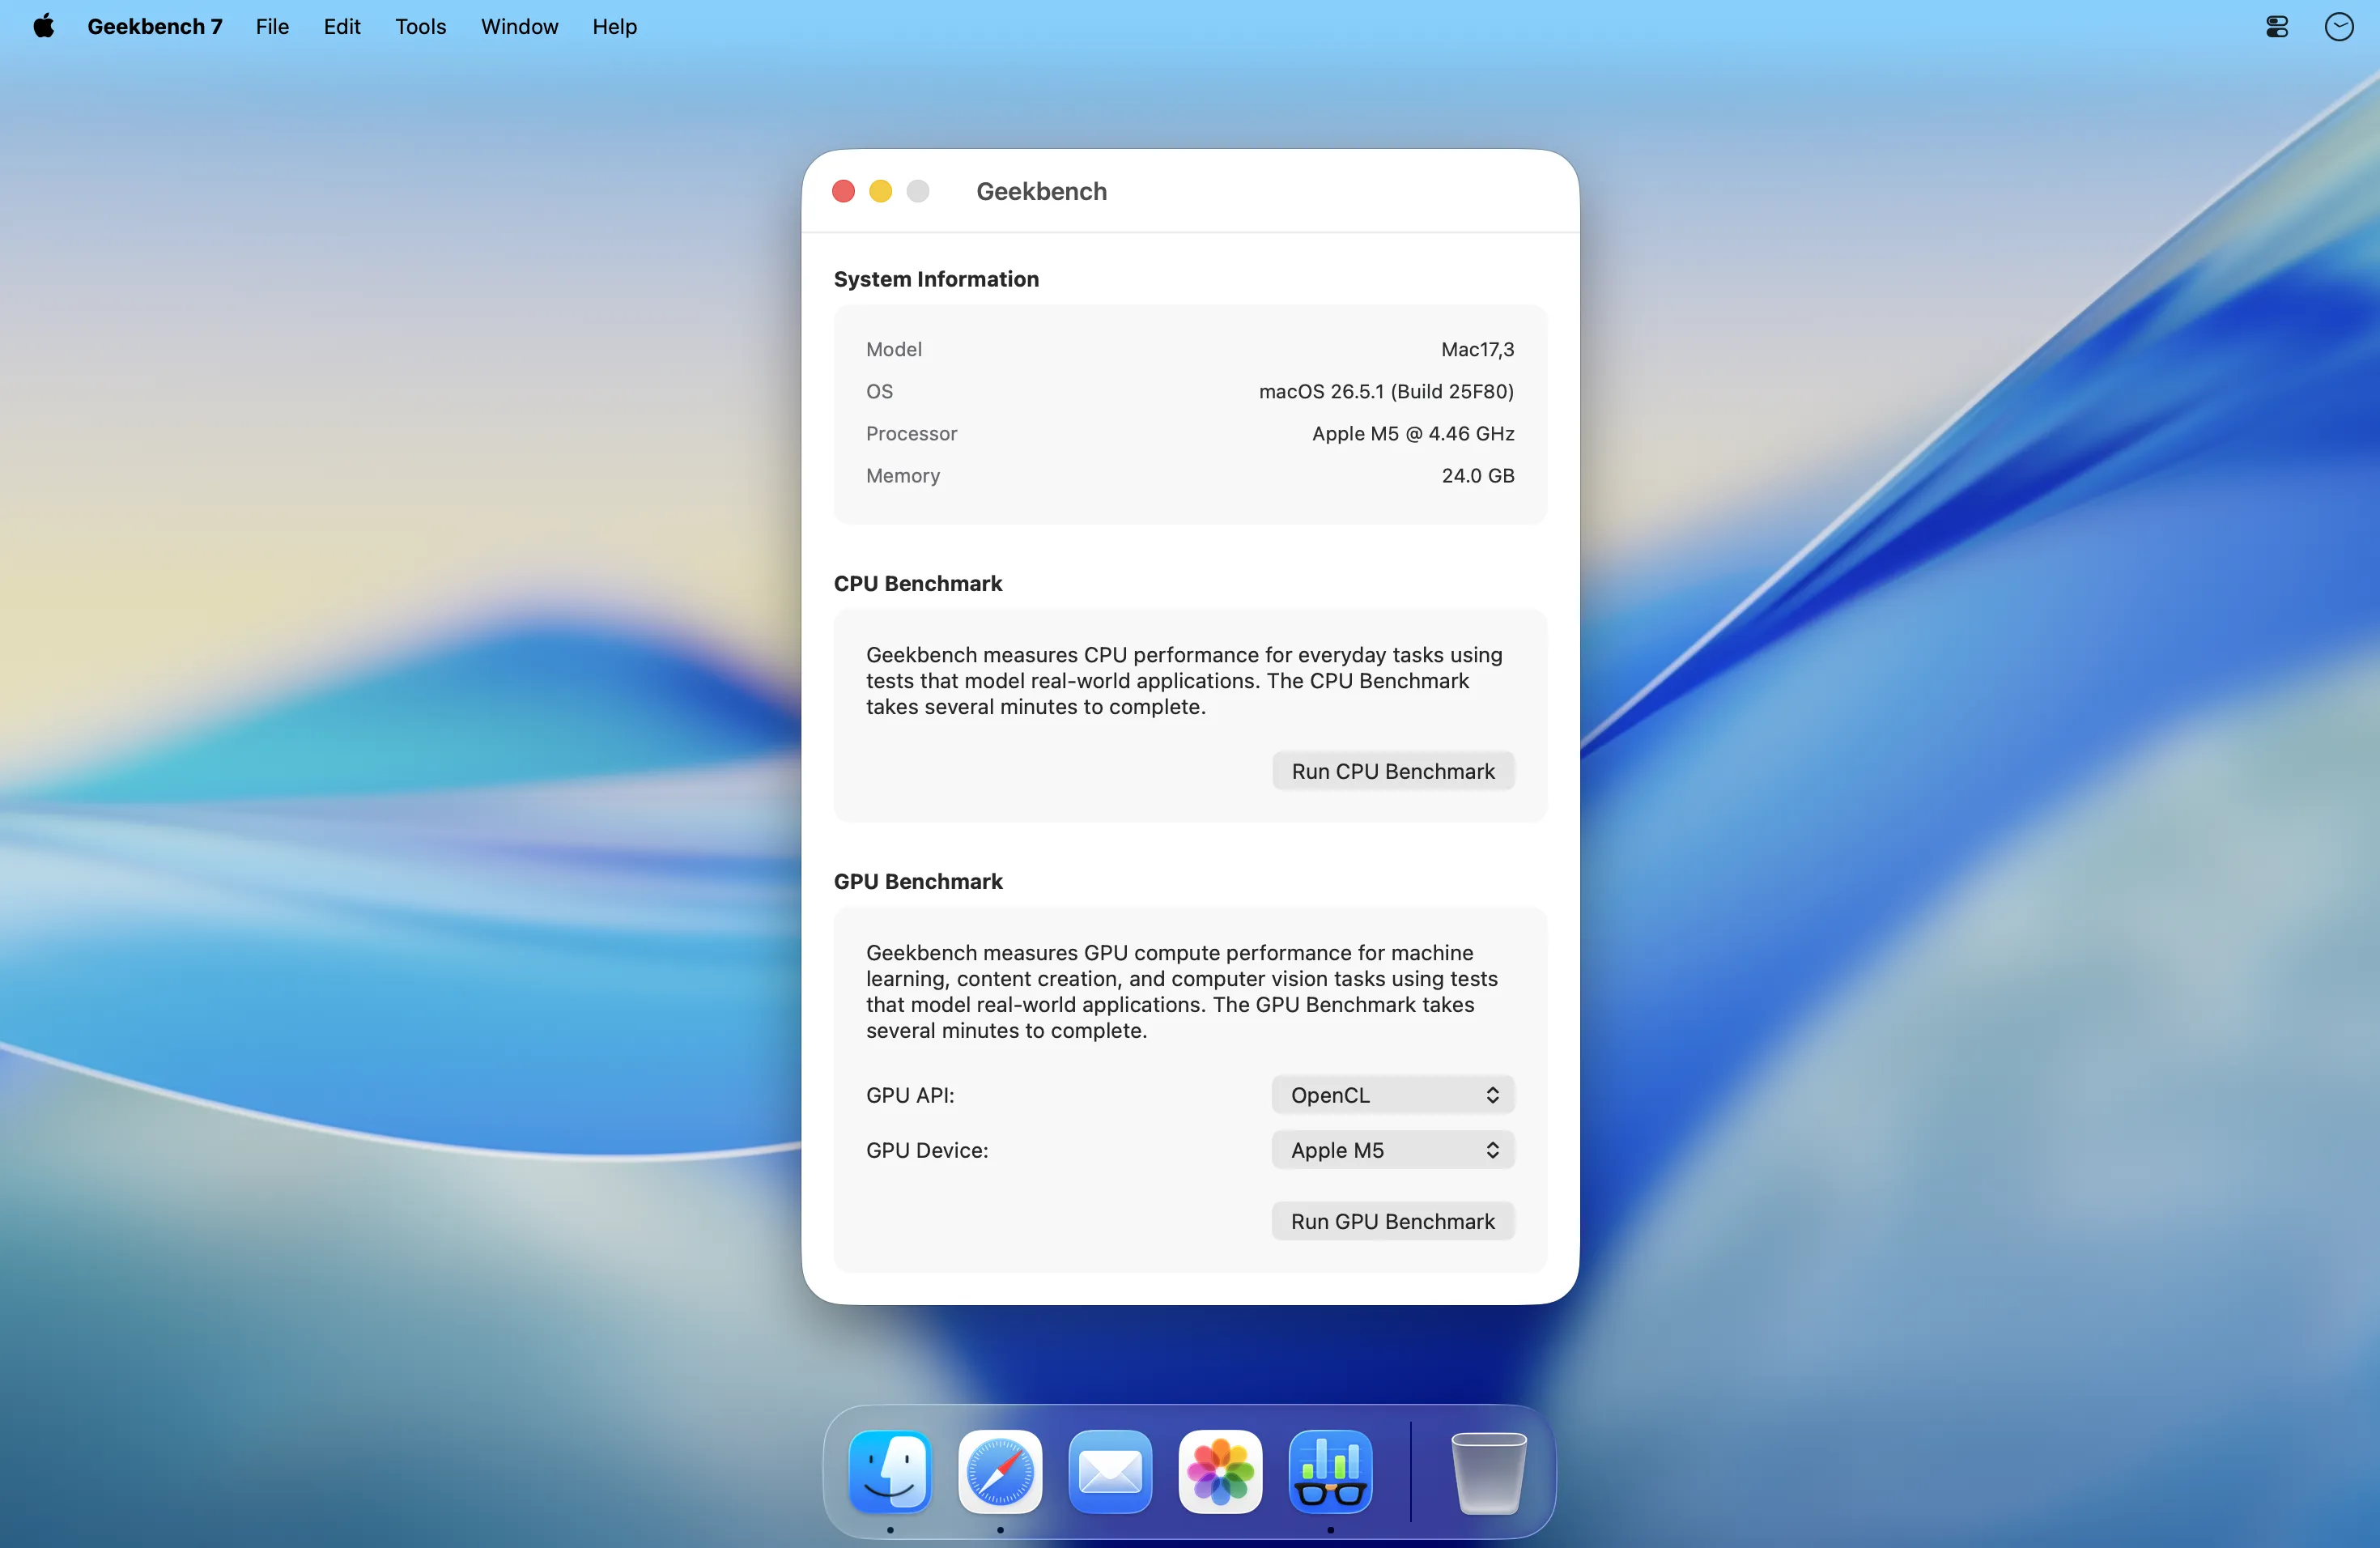Open the Mail app in dock
Viewport: 2380px width, 1548px height.
click(x=1110, y=1471)
